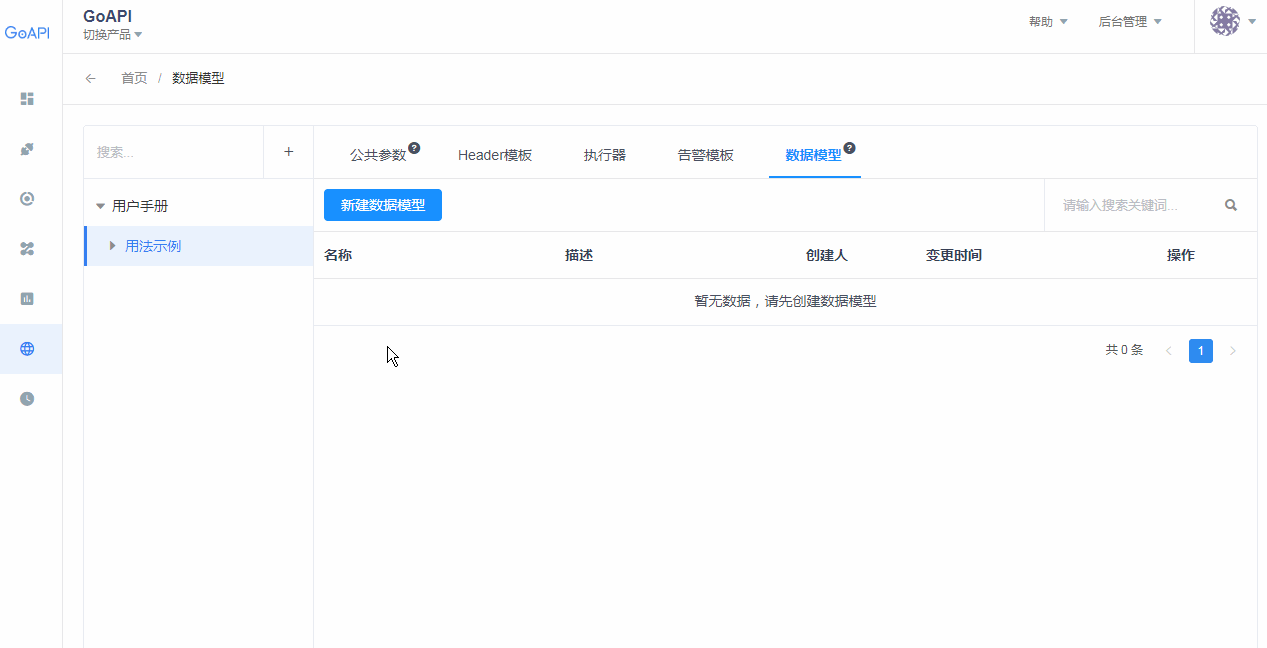
Task: Click the previous page arrow
Action: point(1169,351)
